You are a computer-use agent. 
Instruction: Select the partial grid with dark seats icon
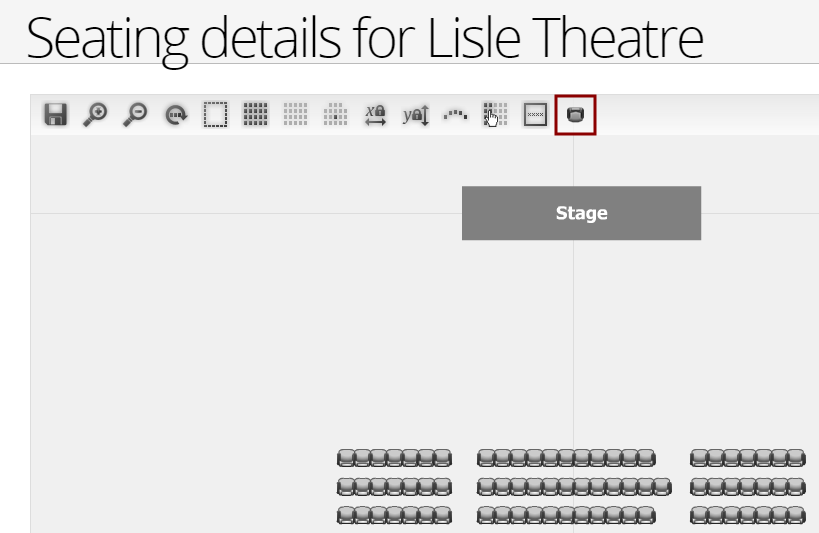(x=335, y=114)
